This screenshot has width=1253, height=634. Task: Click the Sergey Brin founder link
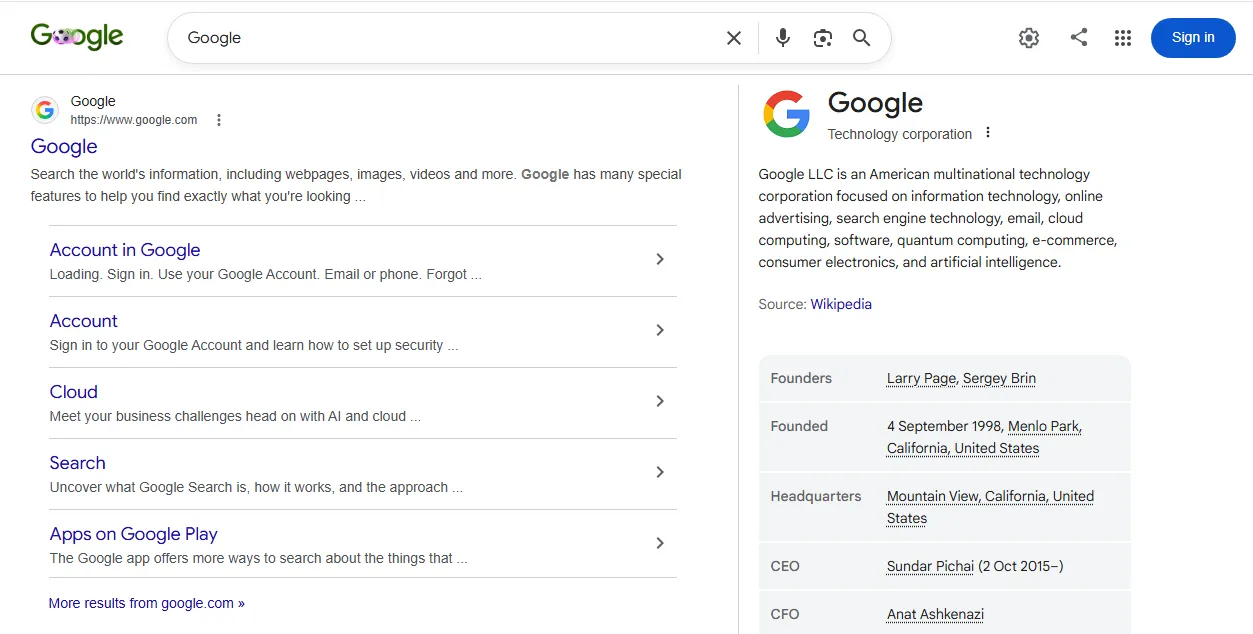point(999,378)
